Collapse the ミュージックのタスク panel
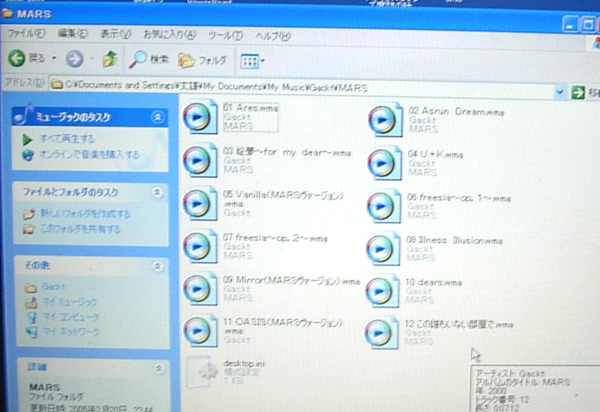 (158, 117)
